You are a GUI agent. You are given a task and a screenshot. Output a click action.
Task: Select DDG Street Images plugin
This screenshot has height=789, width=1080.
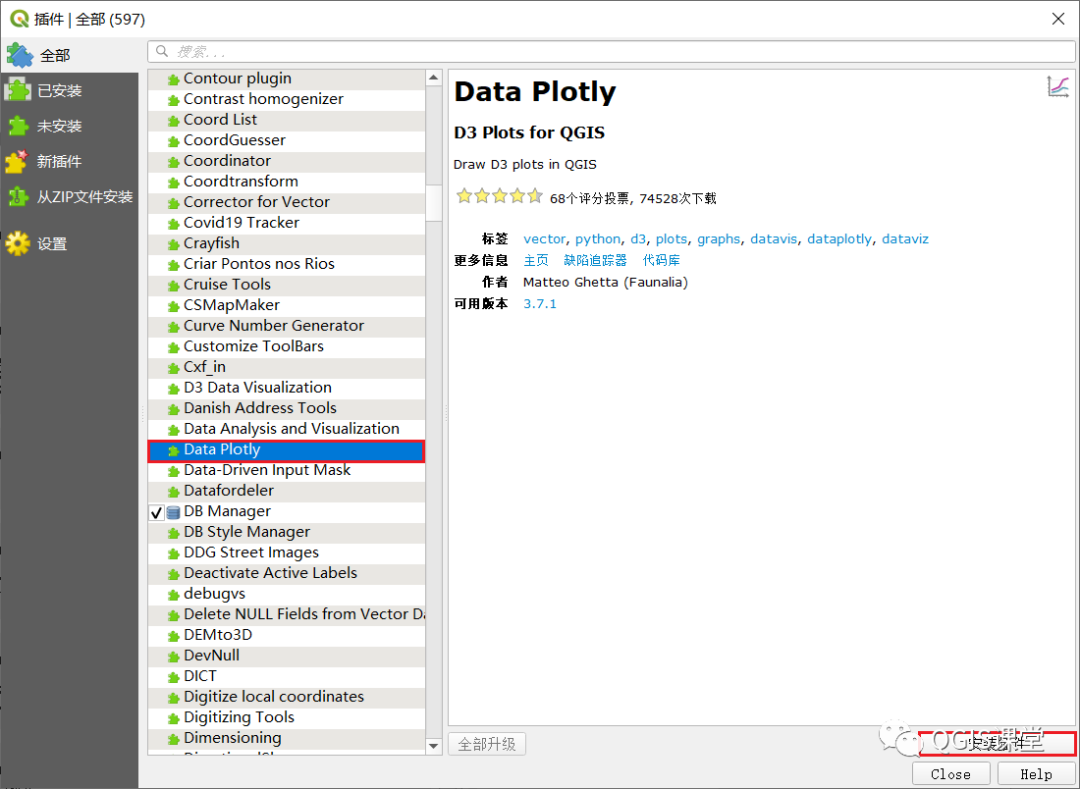287,553
